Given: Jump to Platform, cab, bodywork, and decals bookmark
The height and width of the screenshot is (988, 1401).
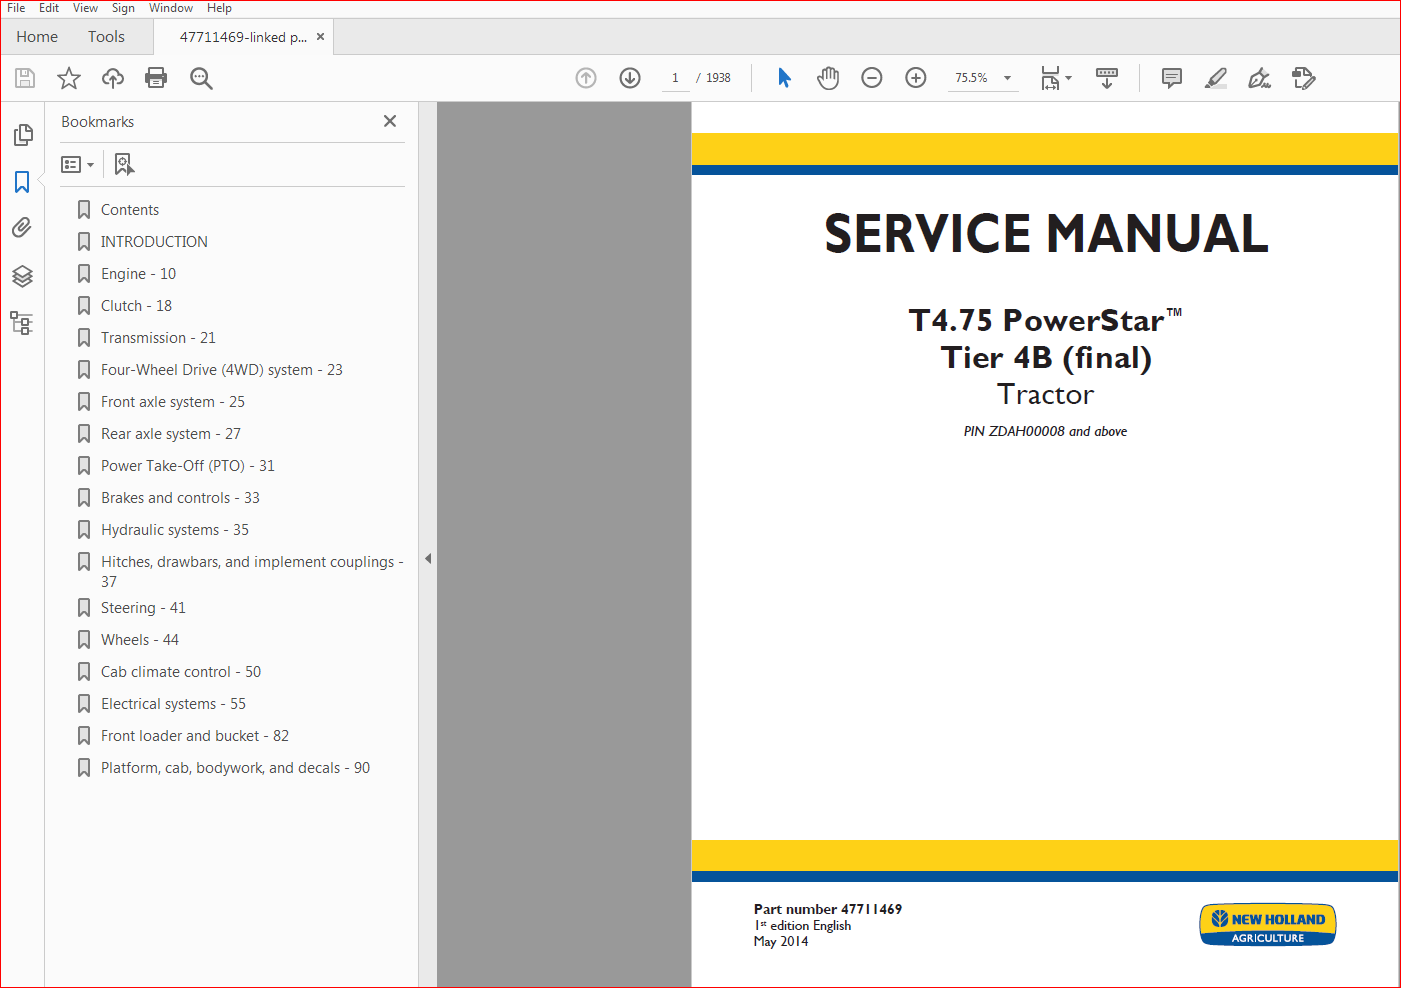Looking at the screenshot, I should click(x=235, y=768).
